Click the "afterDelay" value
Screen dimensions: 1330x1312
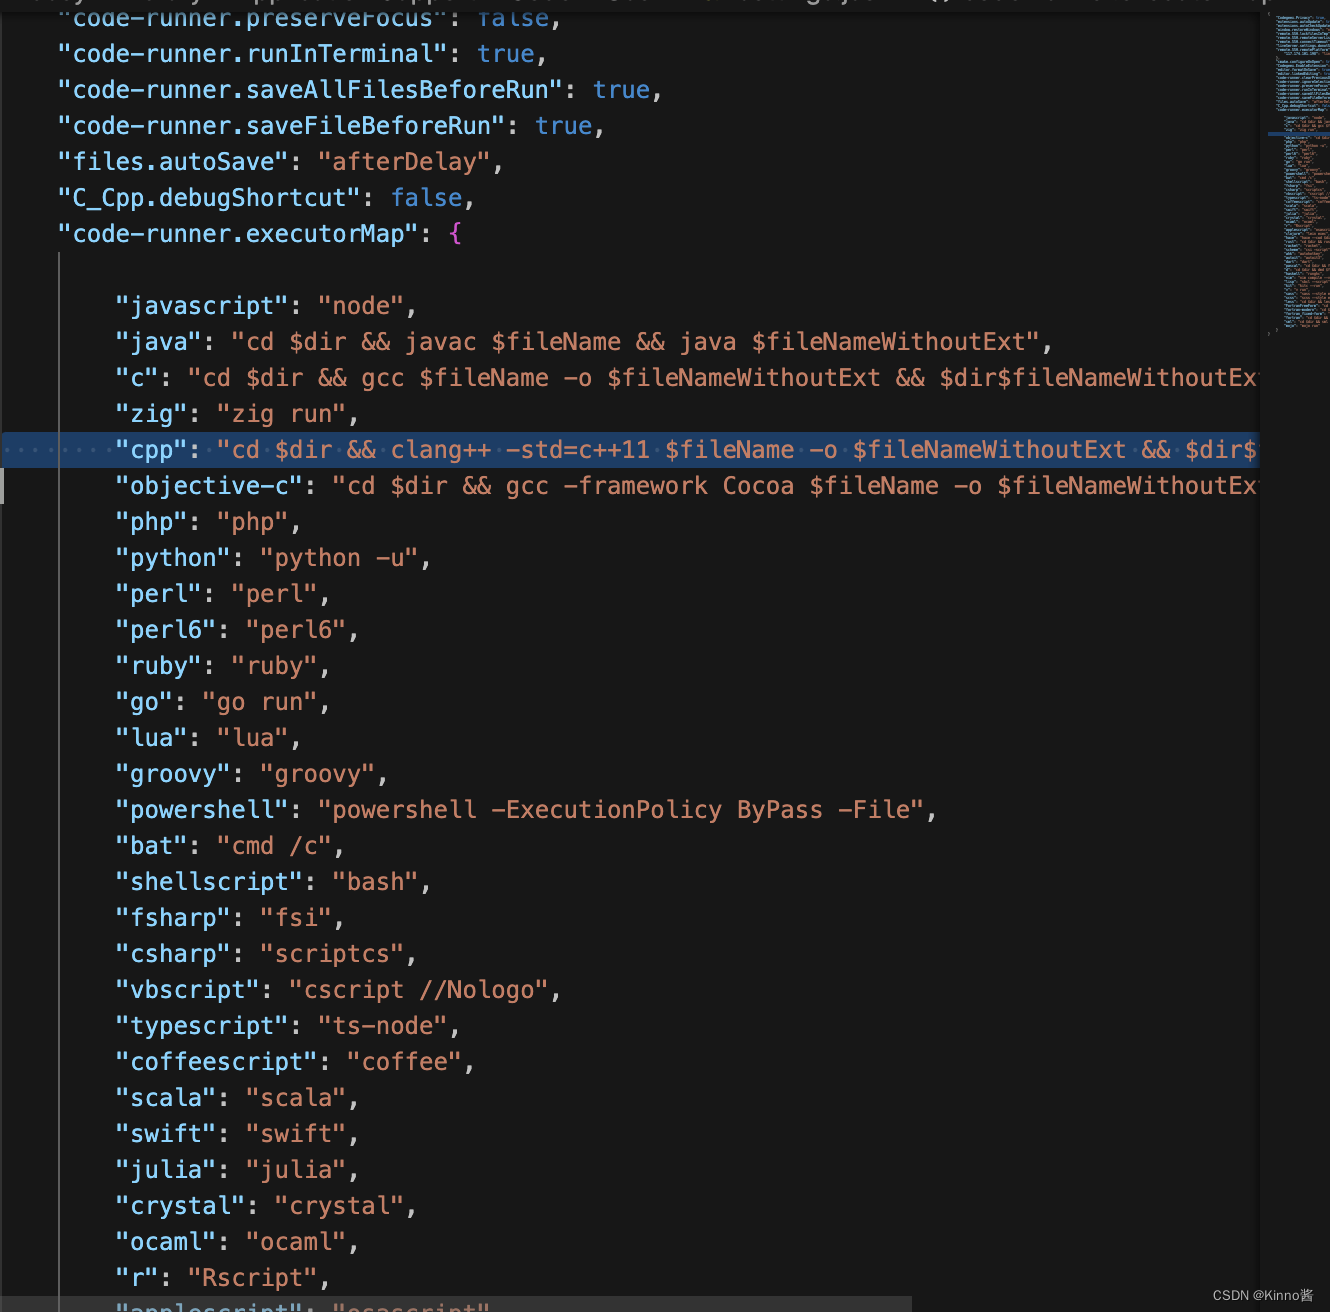pos(404,162)
